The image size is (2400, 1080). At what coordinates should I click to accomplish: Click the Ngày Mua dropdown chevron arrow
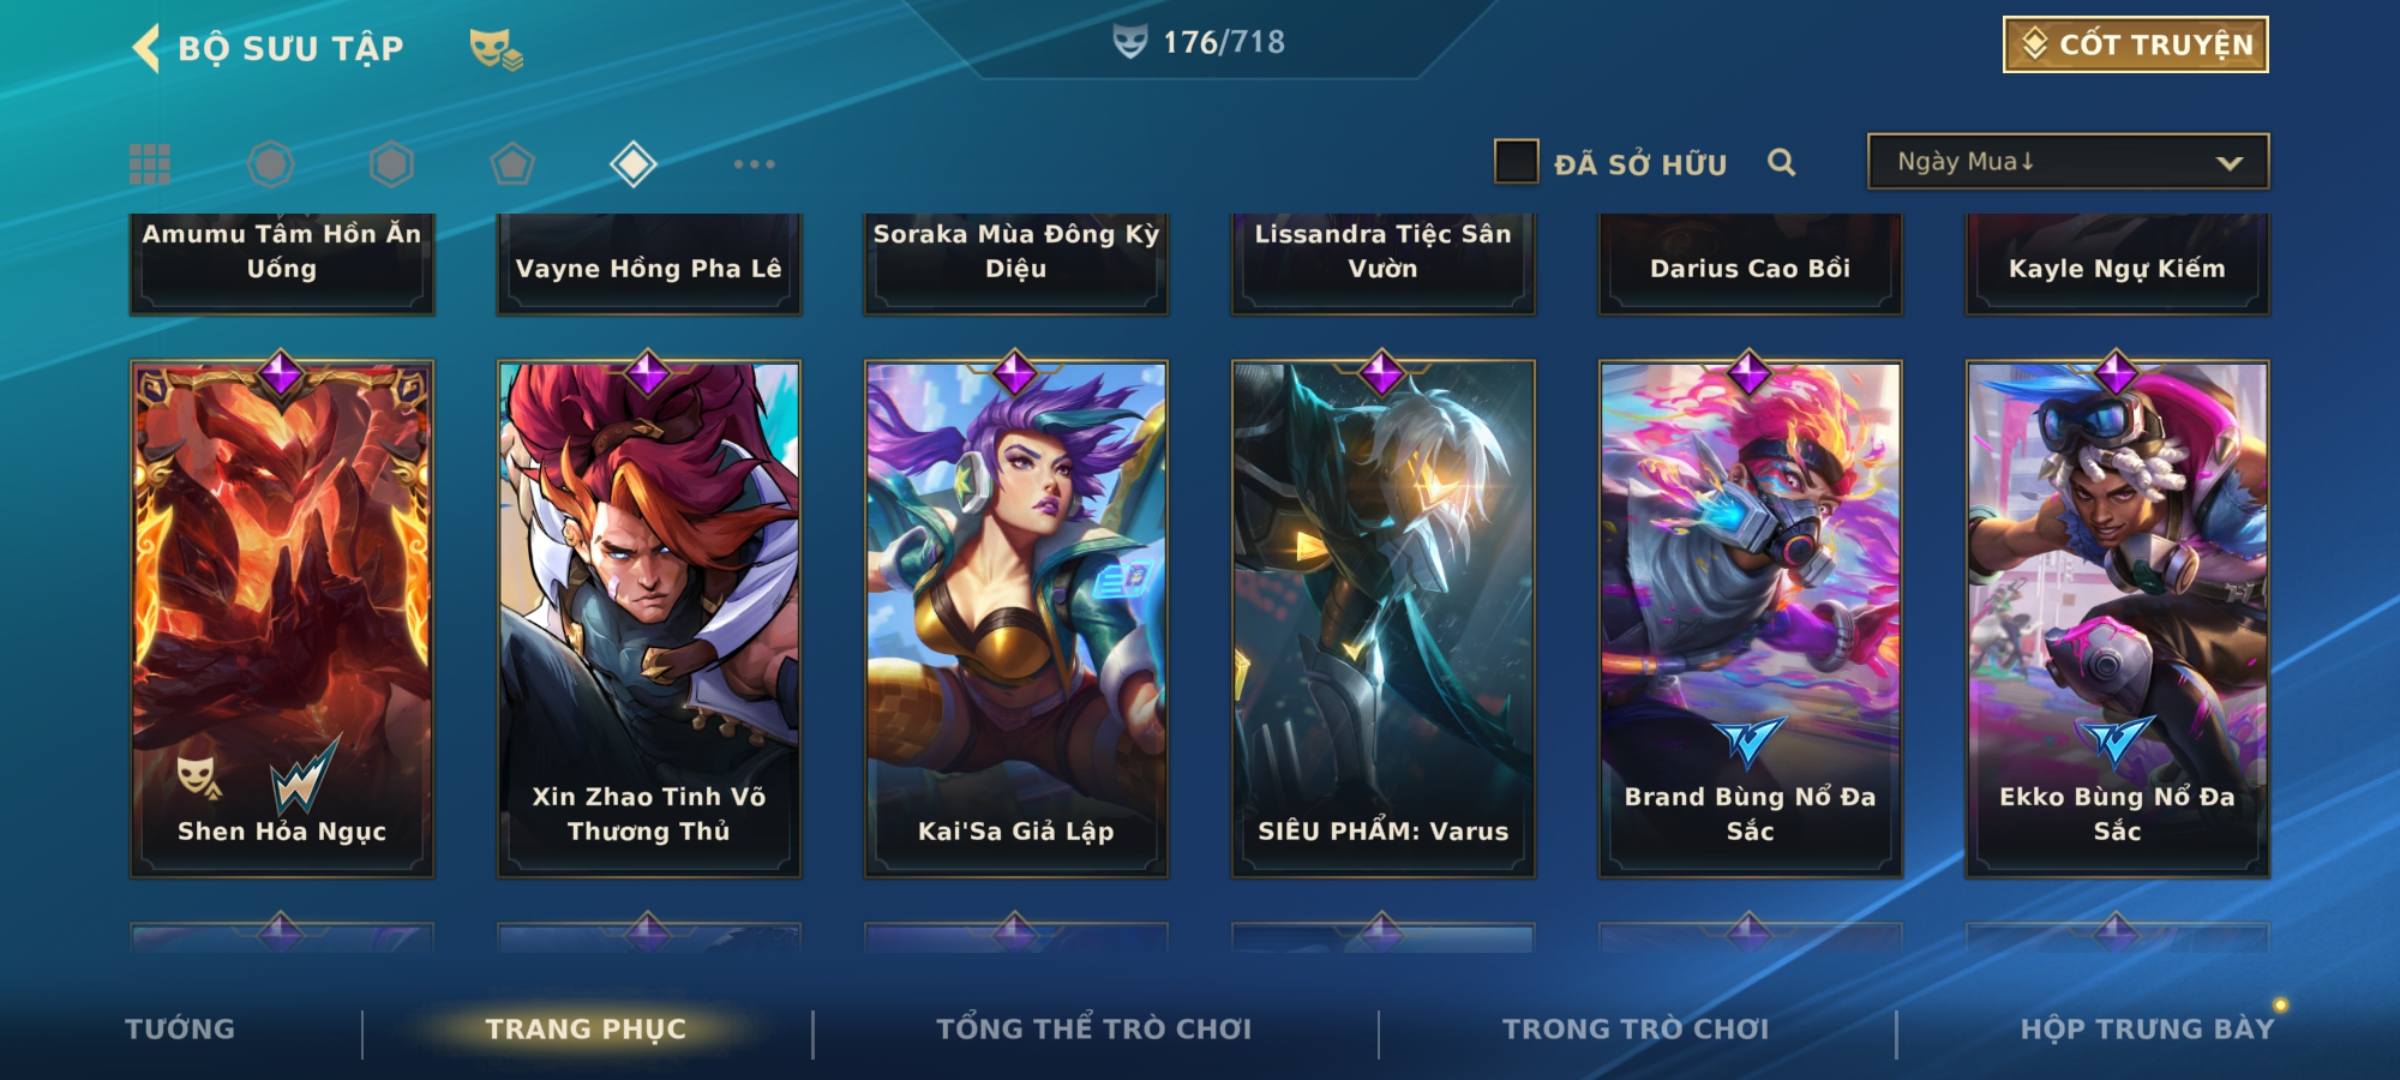(x=2229, y=163)
